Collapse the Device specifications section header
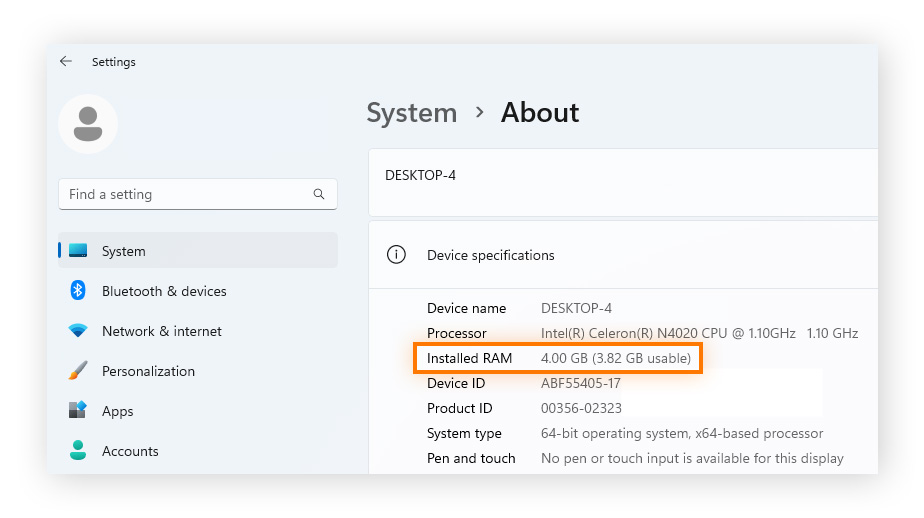This screenshot has width=924, height=518. (x=623, y=255)
